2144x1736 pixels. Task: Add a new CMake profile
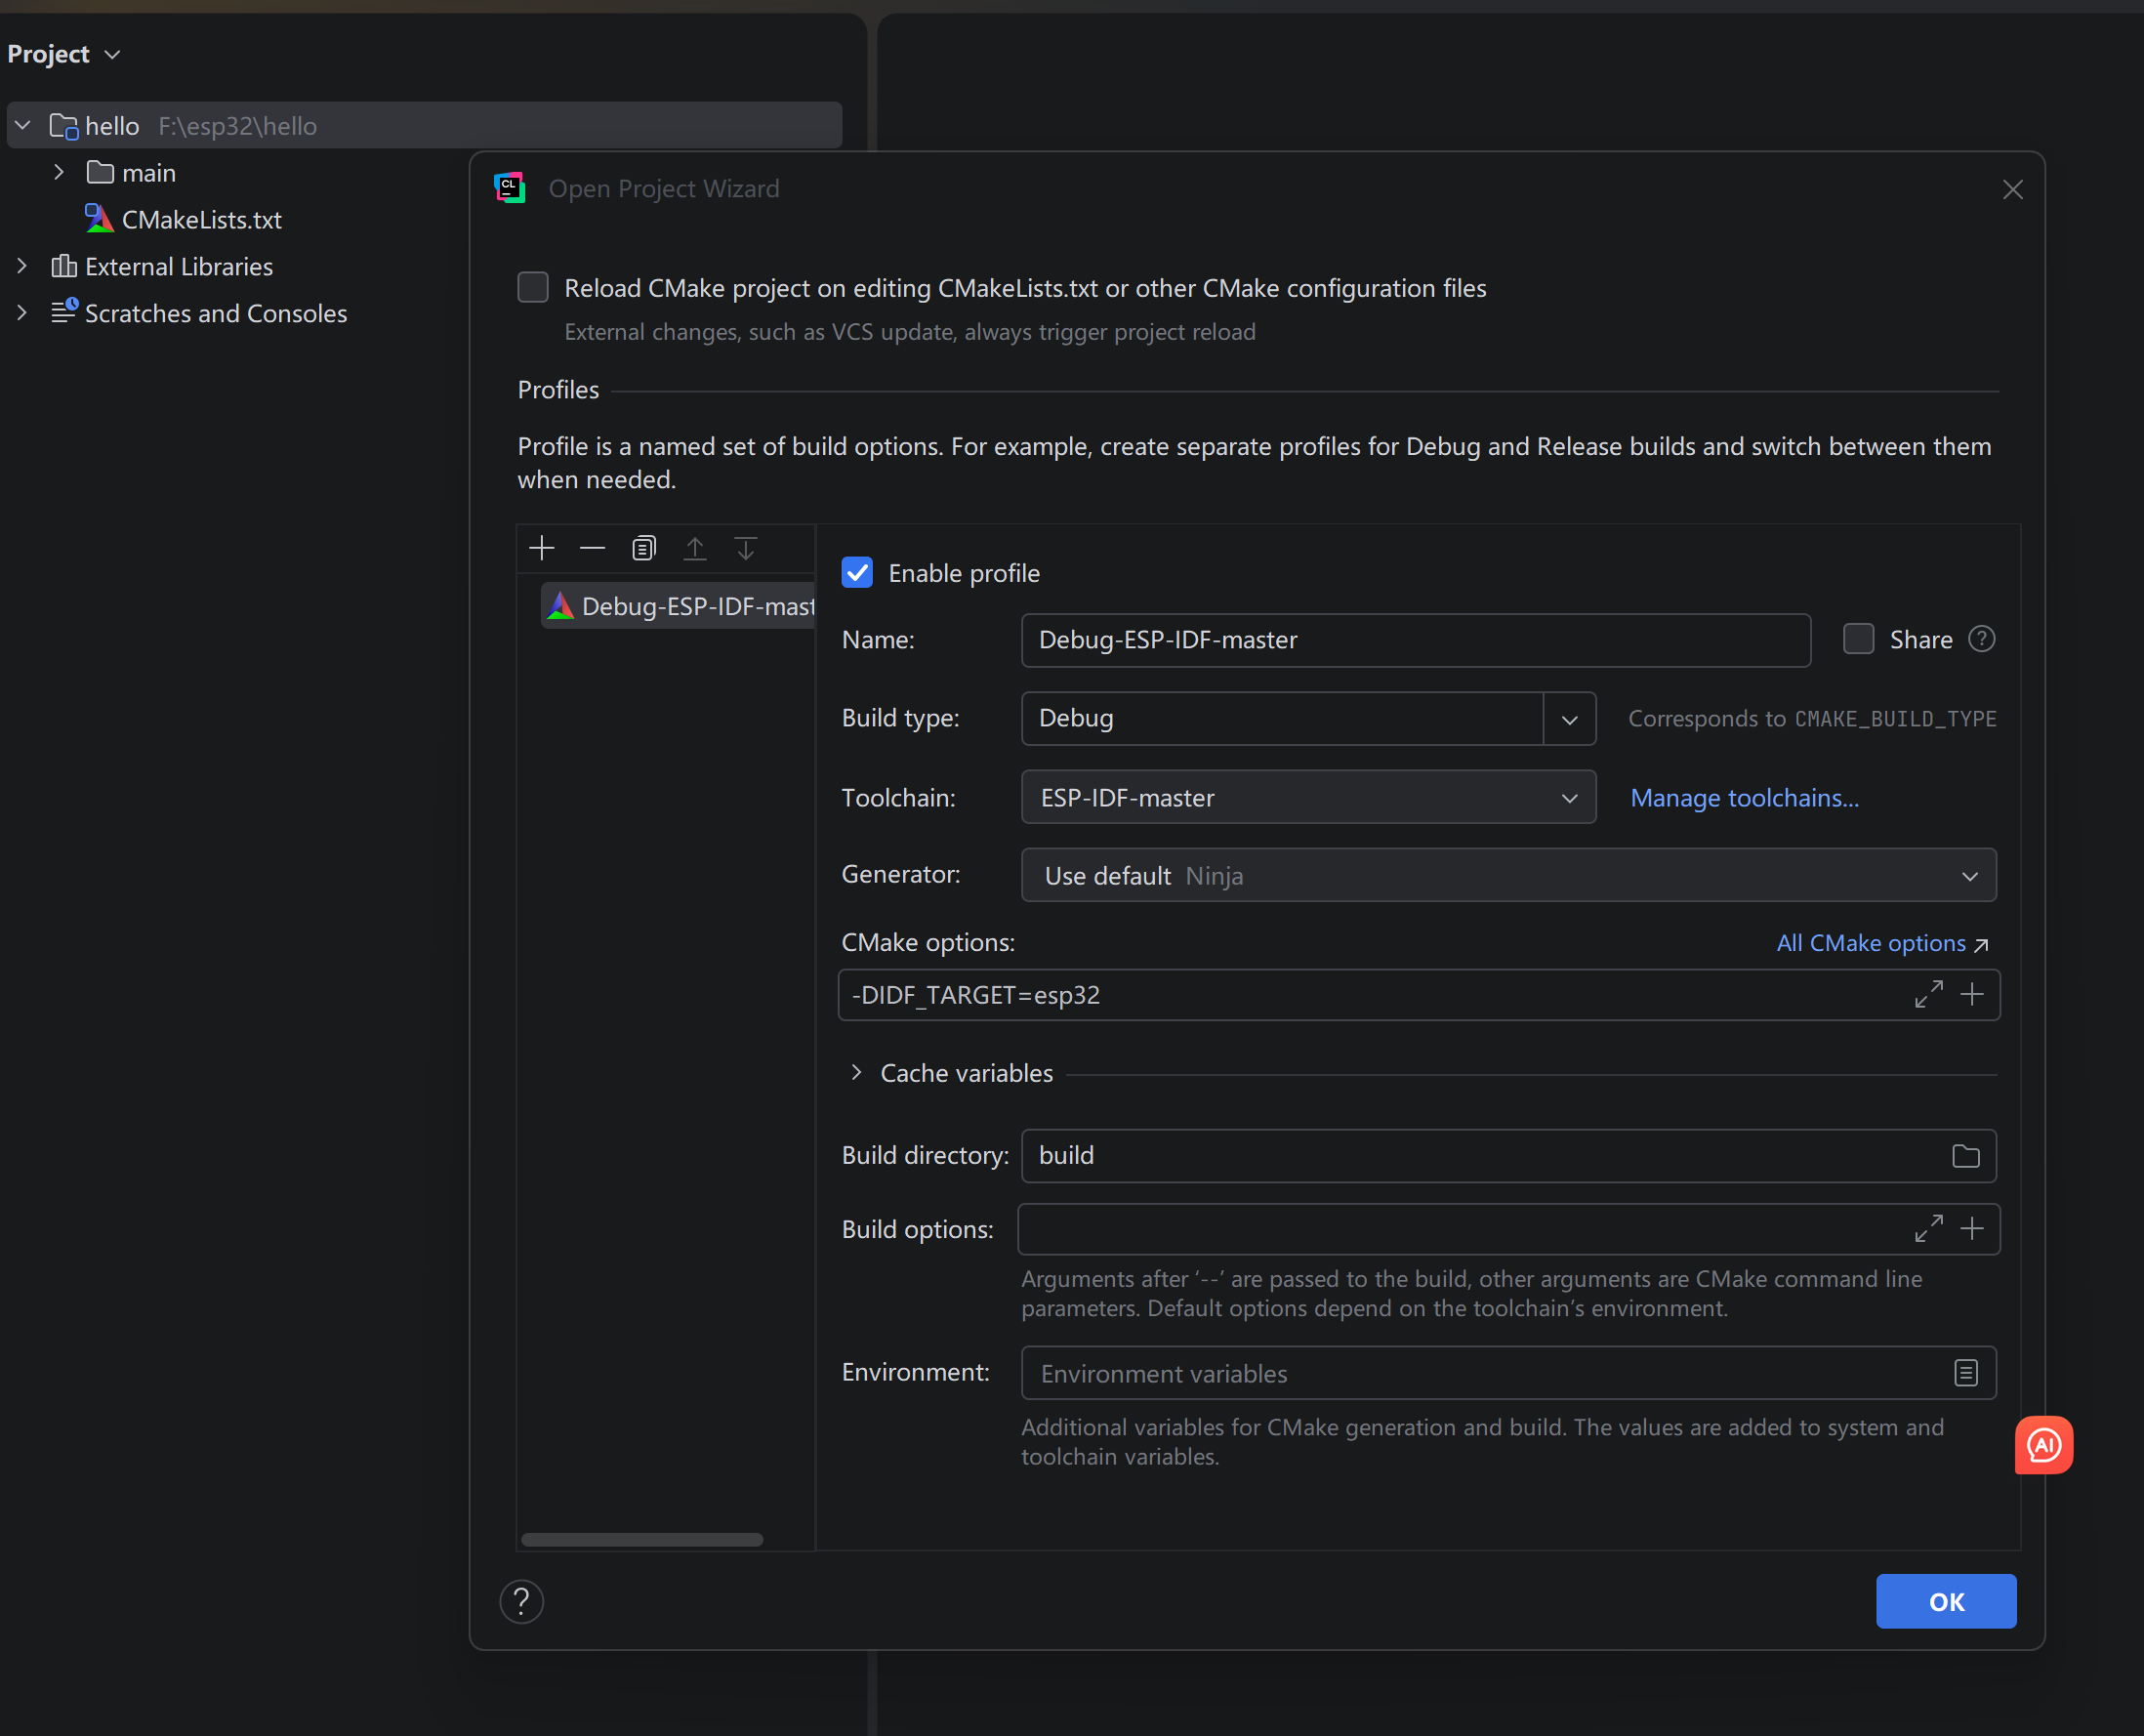tap(542, 548)
